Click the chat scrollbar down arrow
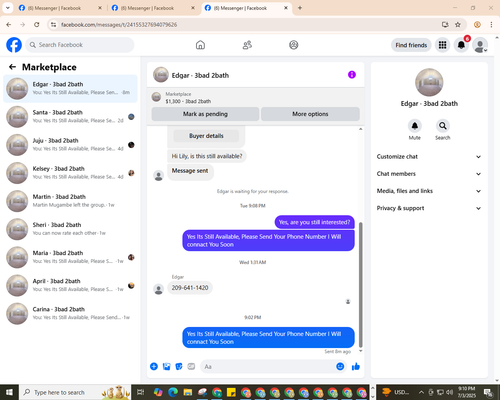This screenshot has width=500, height=400. 360,351
